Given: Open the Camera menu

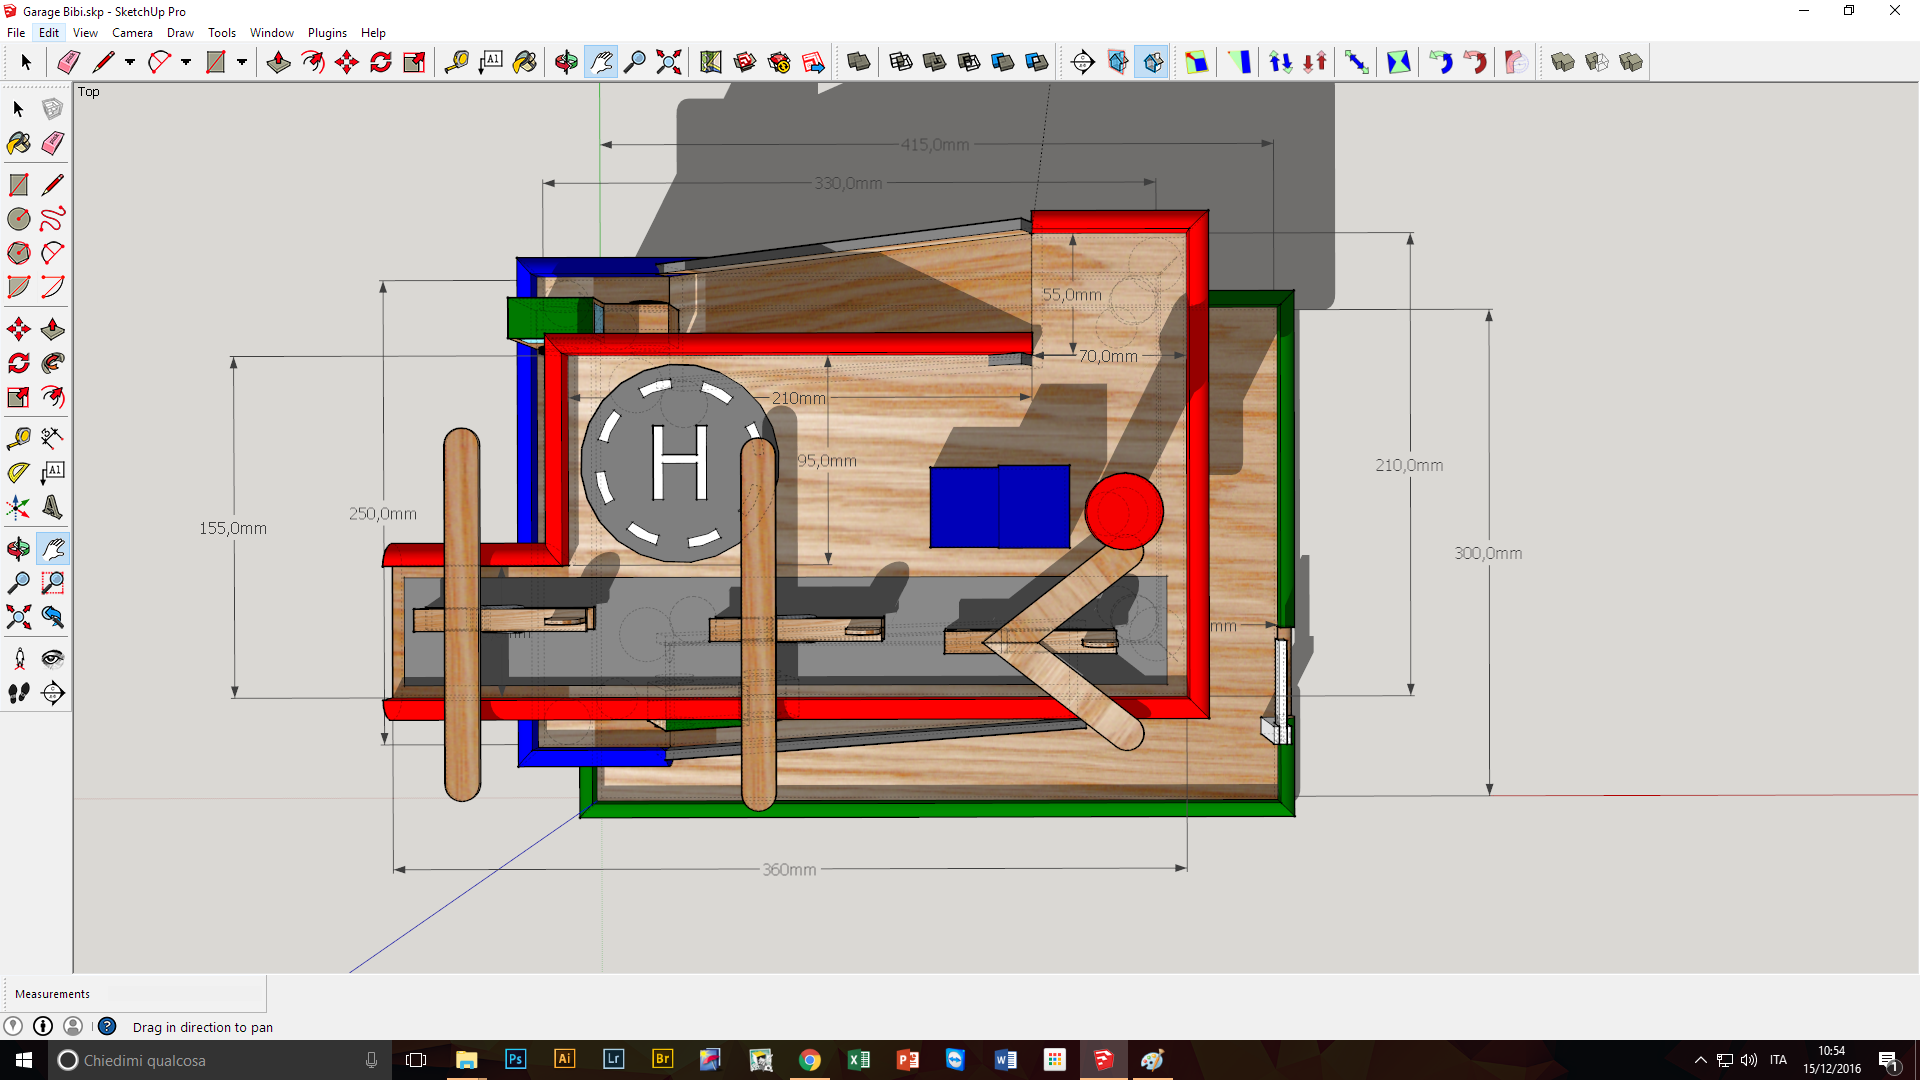Looking at the screenshot, I should (132, 33).
